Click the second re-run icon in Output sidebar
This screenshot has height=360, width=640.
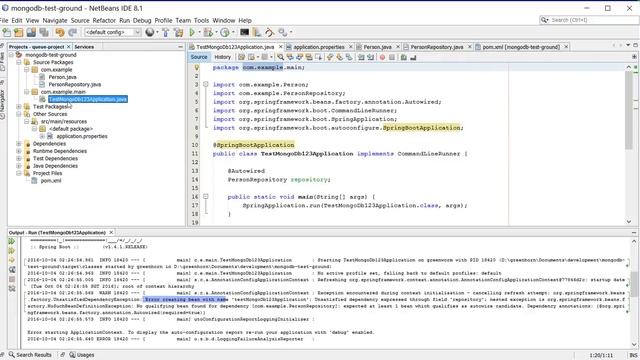[11, 251]
